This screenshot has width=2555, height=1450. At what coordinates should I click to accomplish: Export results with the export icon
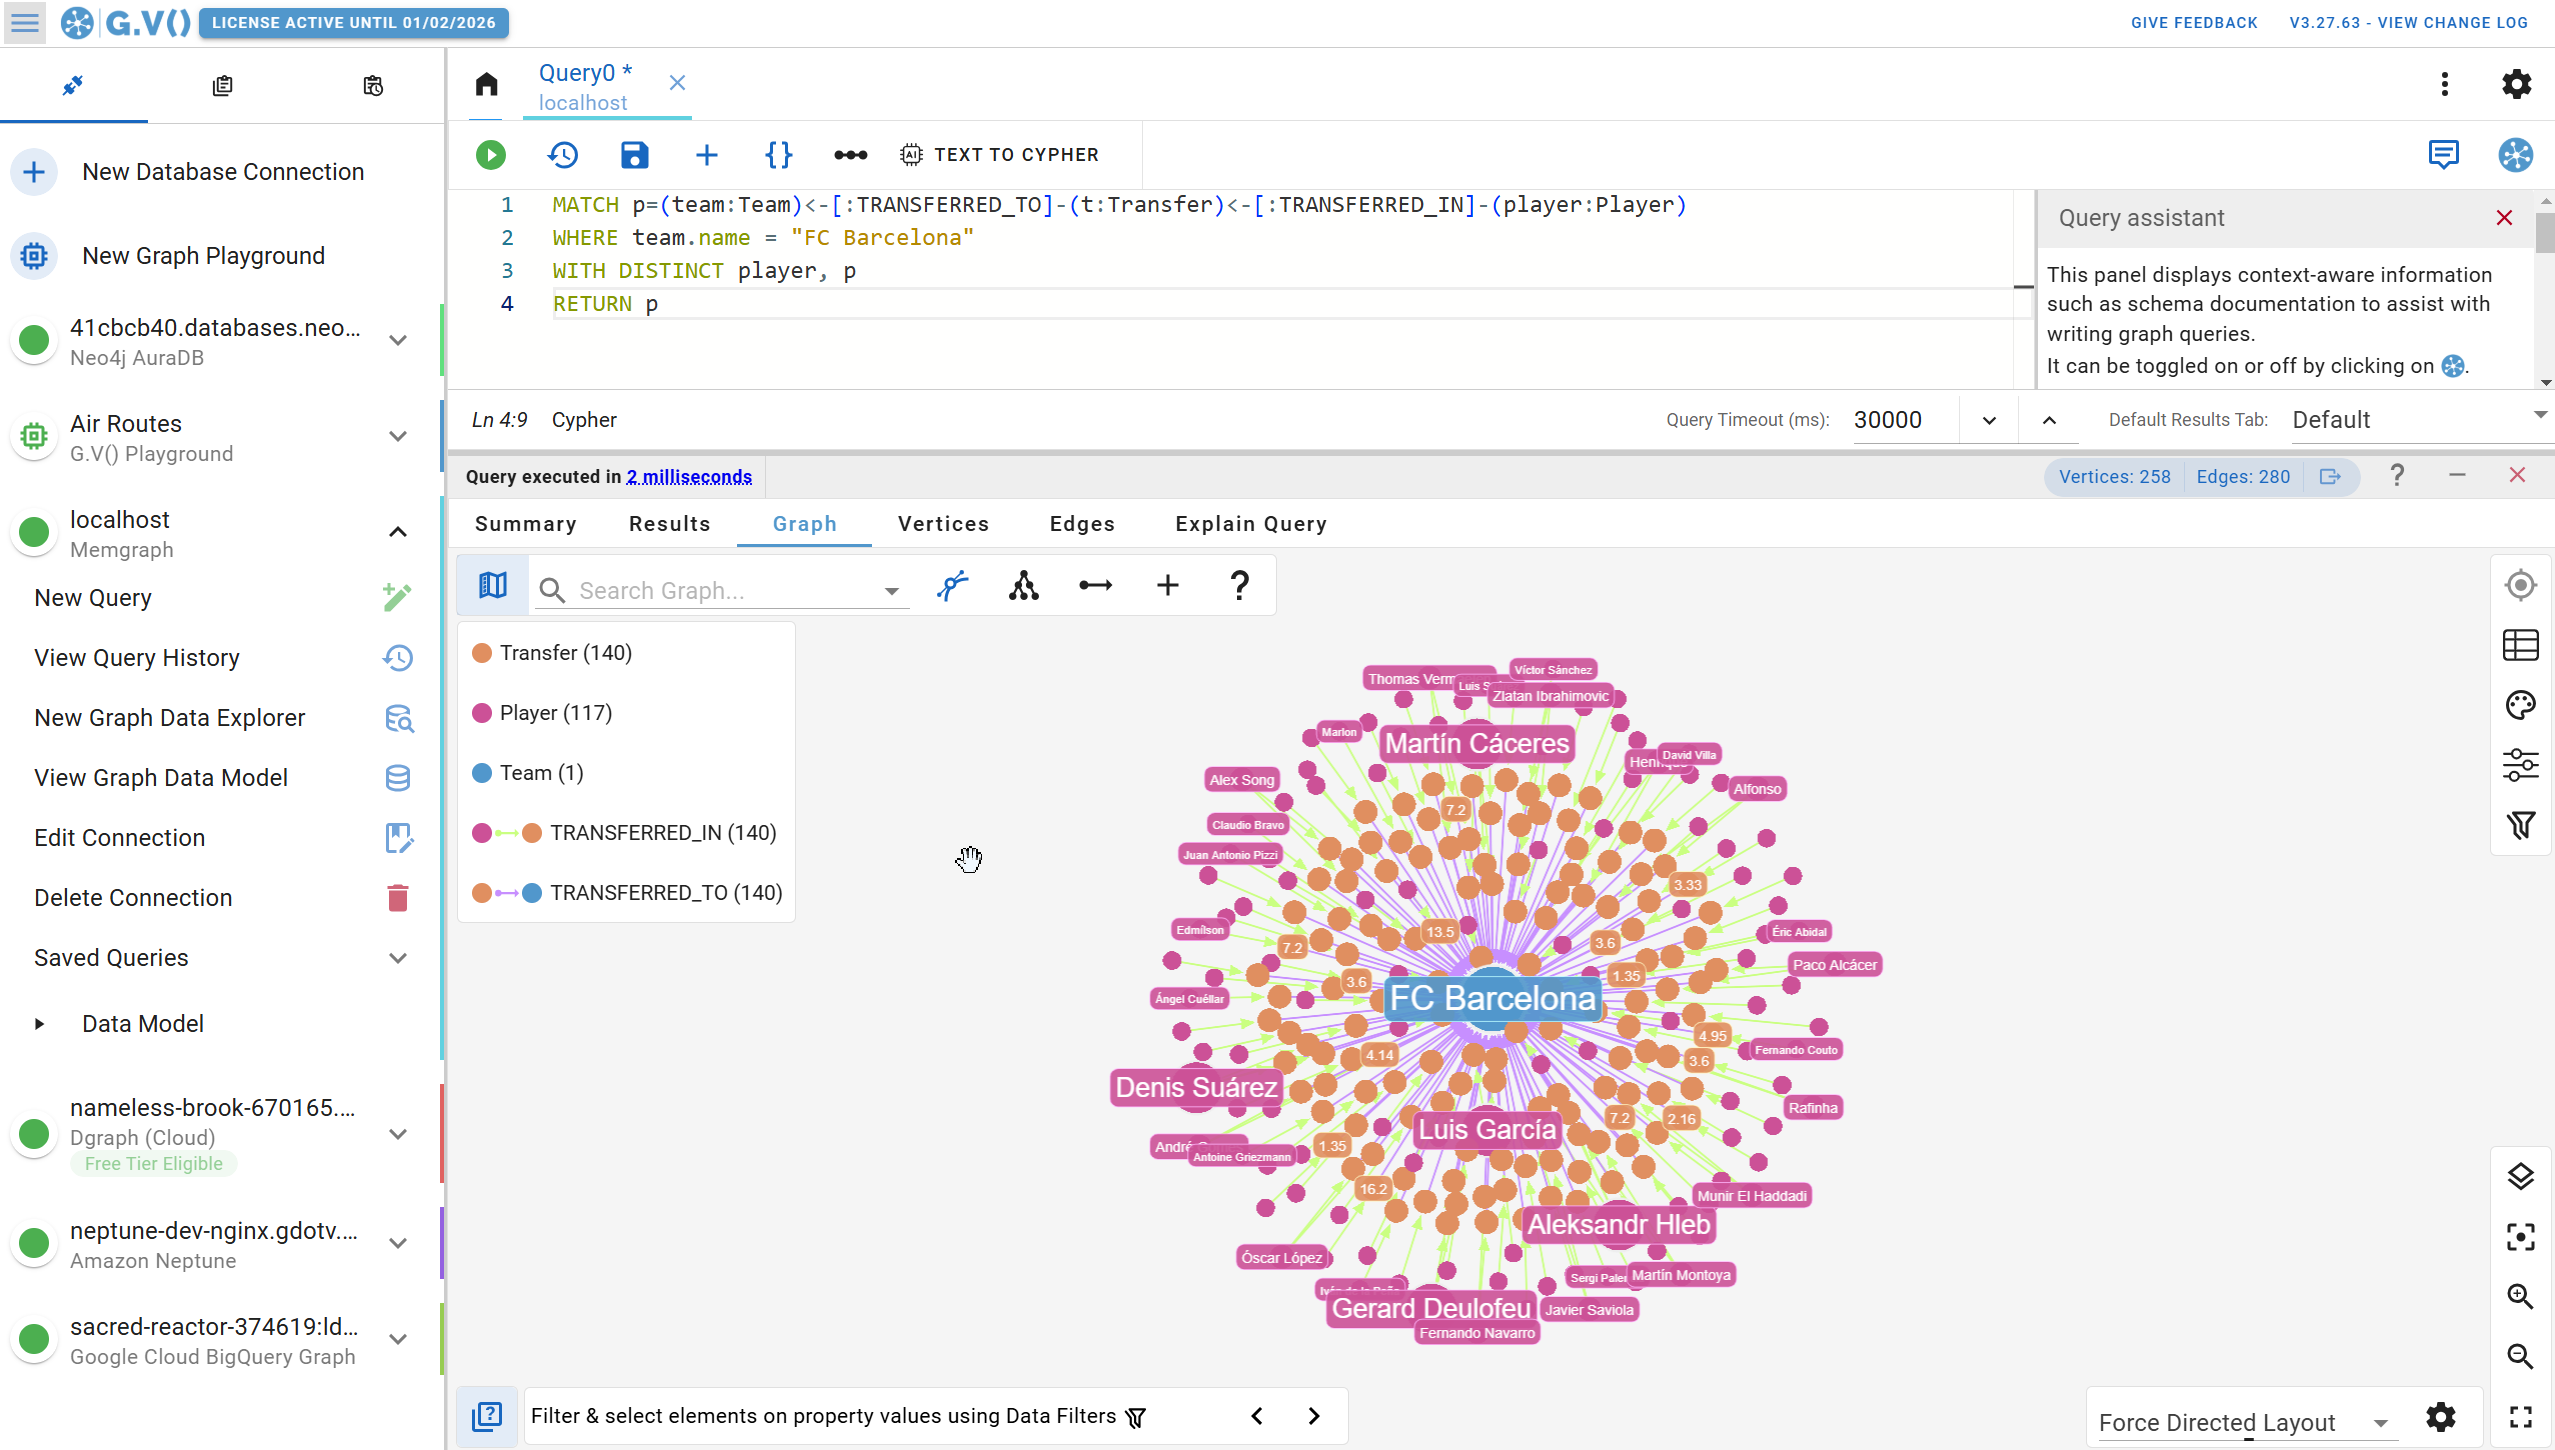[2331, 477]
